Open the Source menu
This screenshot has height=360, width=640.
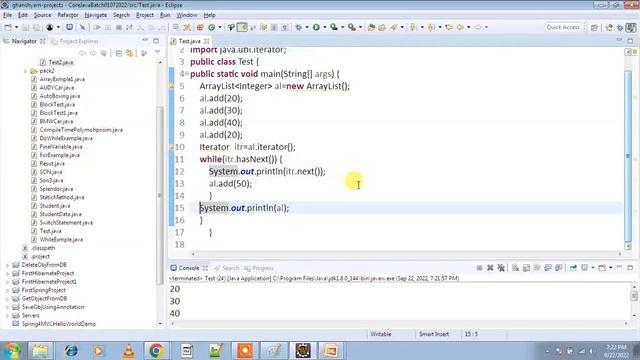(42, 15)
